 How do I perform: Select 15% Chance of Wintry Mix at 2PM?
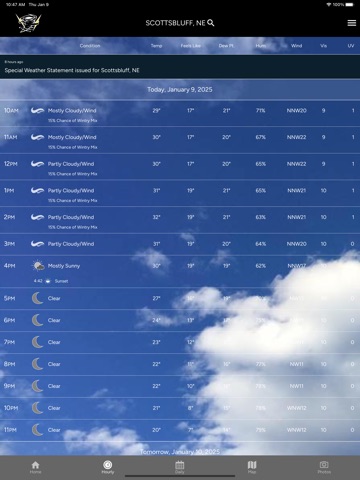click(x=72, y=227)
